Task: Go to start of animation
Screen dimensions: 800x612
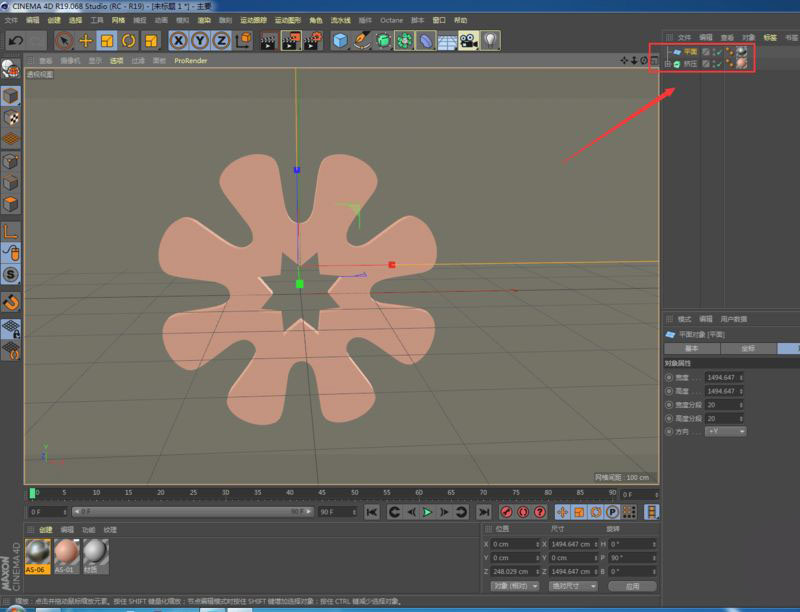Action: [x=372, y=512]
